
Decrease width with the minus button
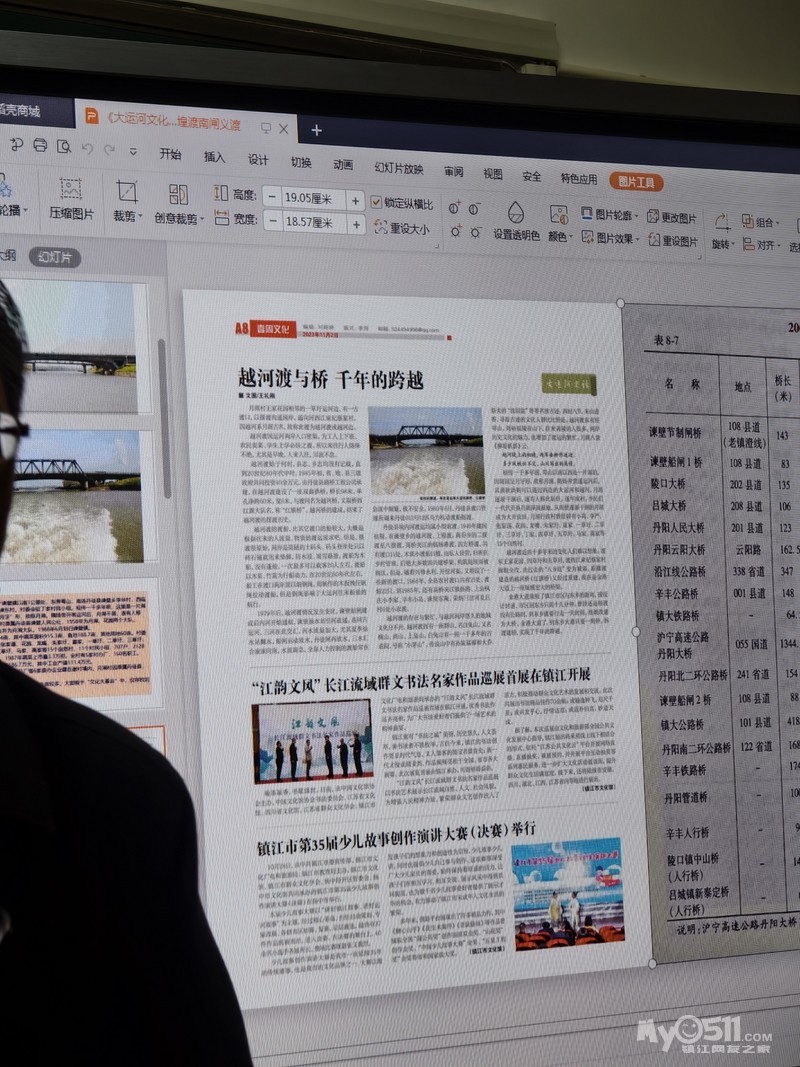pos(272,221)
